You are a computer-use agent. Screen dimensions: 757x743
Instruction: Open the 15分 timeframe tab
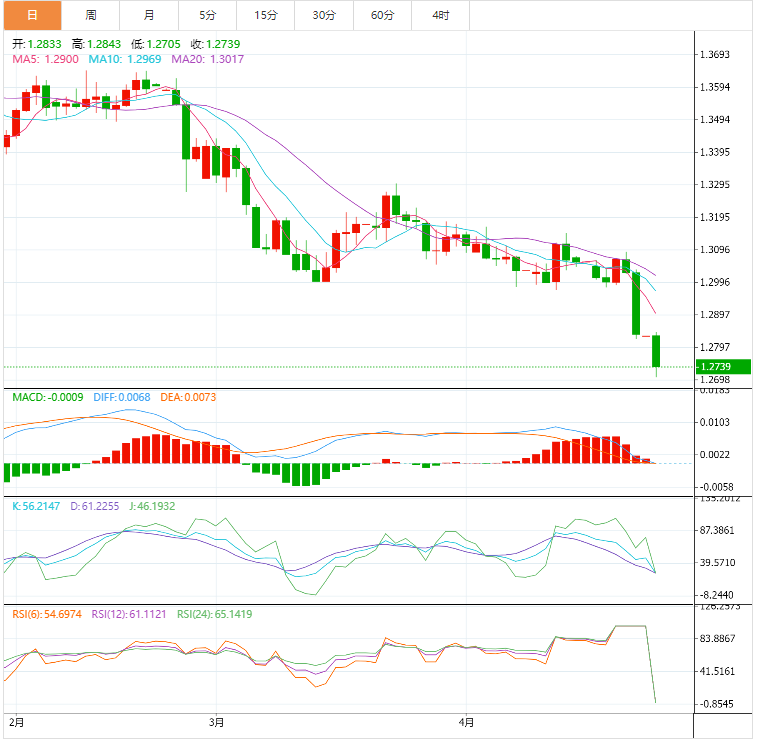[x=266, y=15]
